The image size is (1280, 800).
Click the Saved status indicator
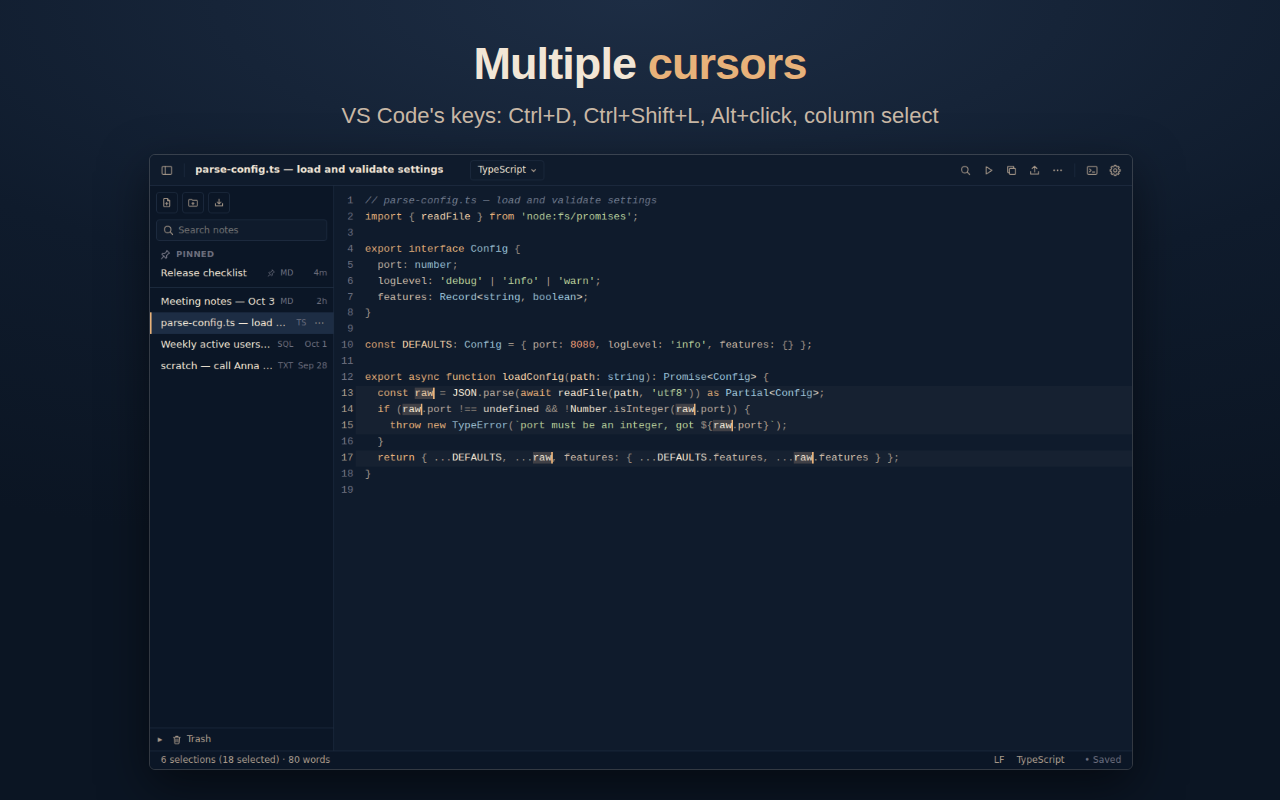click(1103, 760)
